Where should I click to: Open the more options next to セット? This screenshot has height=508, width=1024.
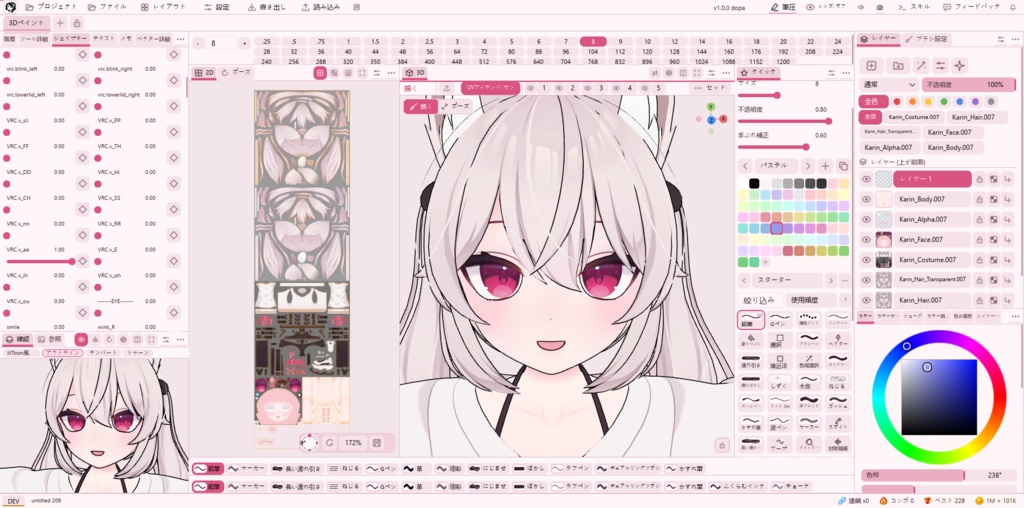(698, 88)
